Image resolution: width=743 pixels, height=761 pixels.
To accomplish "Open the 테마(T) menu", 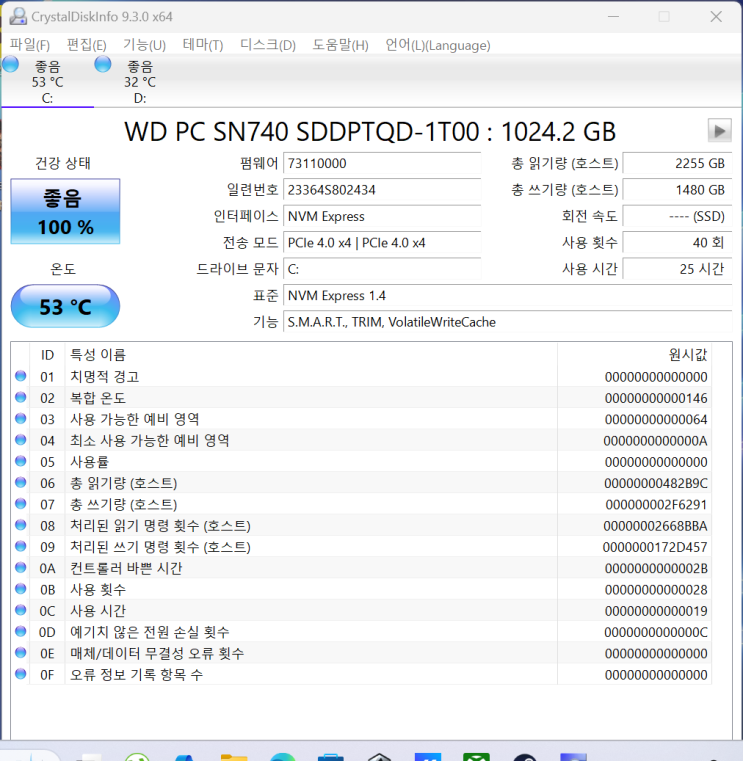I will click(x=203, y=45).
